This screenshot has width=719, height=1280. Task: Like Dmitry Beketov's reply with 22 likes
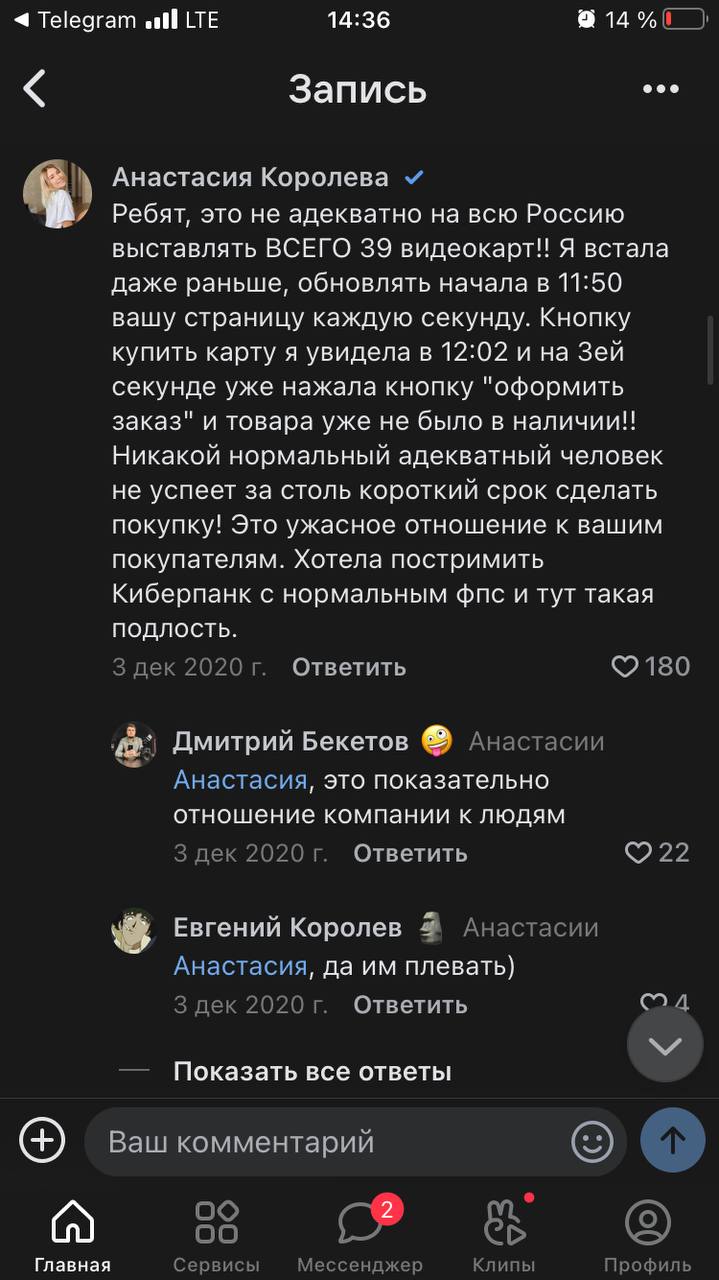click(638, 852)
